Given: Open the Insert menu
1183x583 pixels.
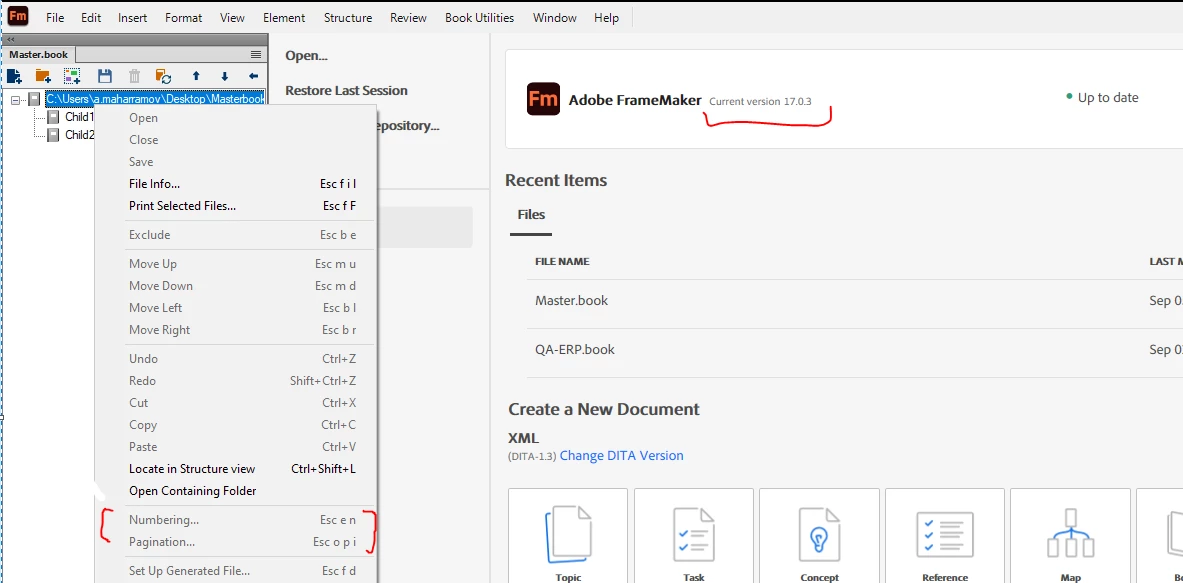Looking at the screenshot, I should pos(133,17).
